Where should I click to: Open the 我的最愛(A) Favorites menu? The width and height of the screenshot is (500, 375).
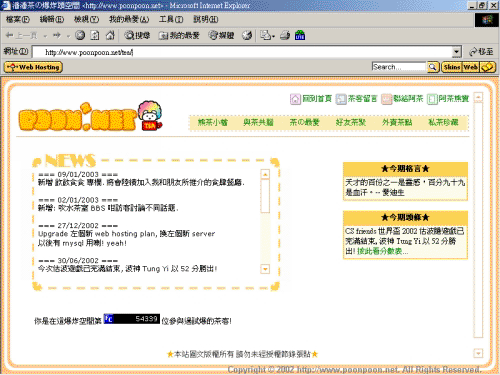pos(129,19)
